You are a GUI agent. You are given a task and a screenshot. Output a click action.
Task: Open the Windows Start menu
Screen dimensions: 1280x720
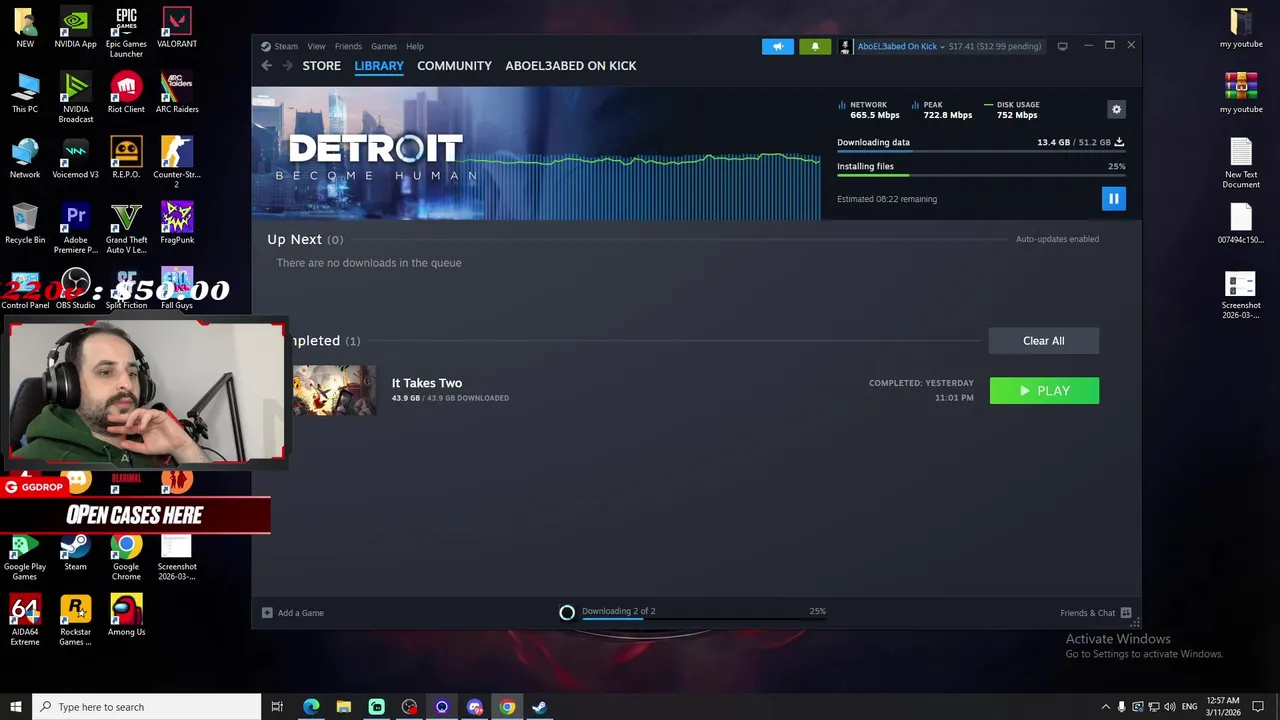16,707
